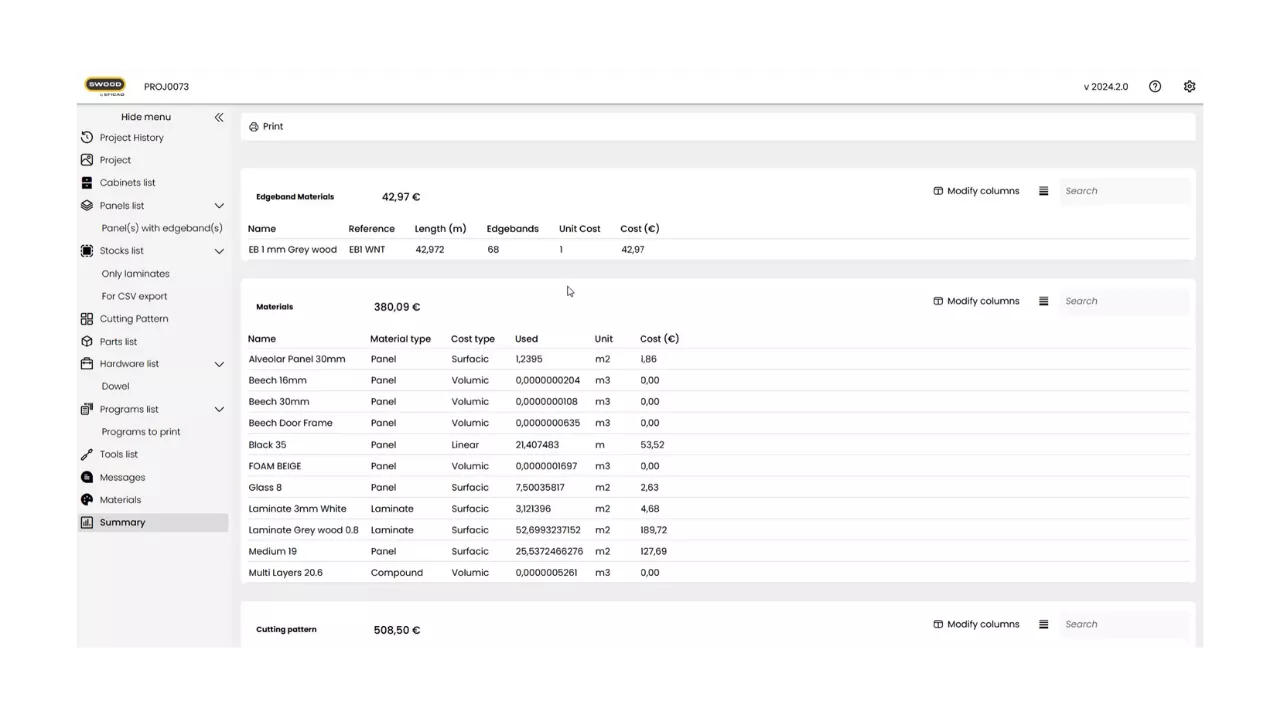1280x720 pixels.
Task: Collapse sidebar with double chevron icon
Action: click(x=219, y=117)
